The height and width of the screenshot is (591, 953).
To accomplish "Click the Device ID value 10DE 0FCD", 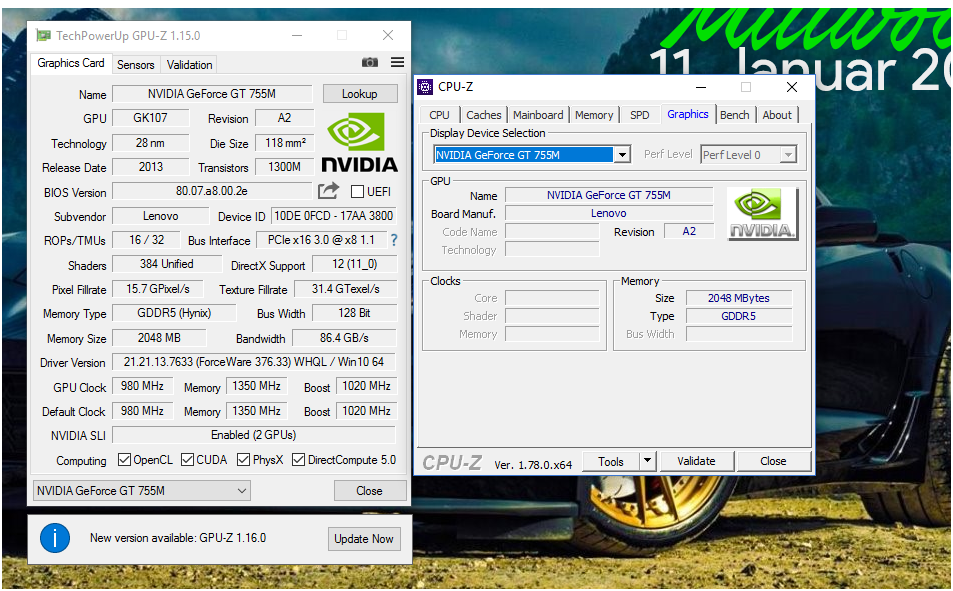I will point(334,216).
